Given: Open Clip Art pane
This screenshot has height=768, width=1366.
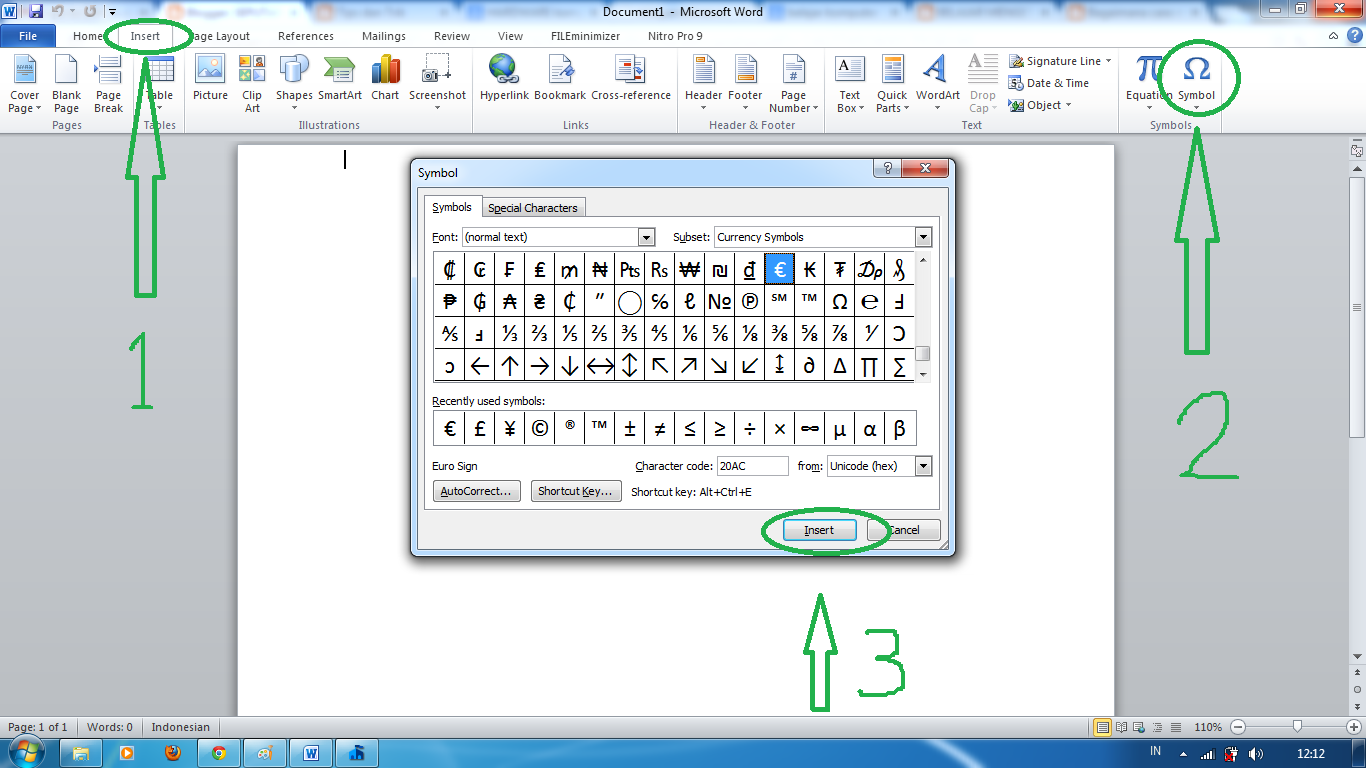Looking at the screenshot, I should pyautogui.click(x=252, y=84).
